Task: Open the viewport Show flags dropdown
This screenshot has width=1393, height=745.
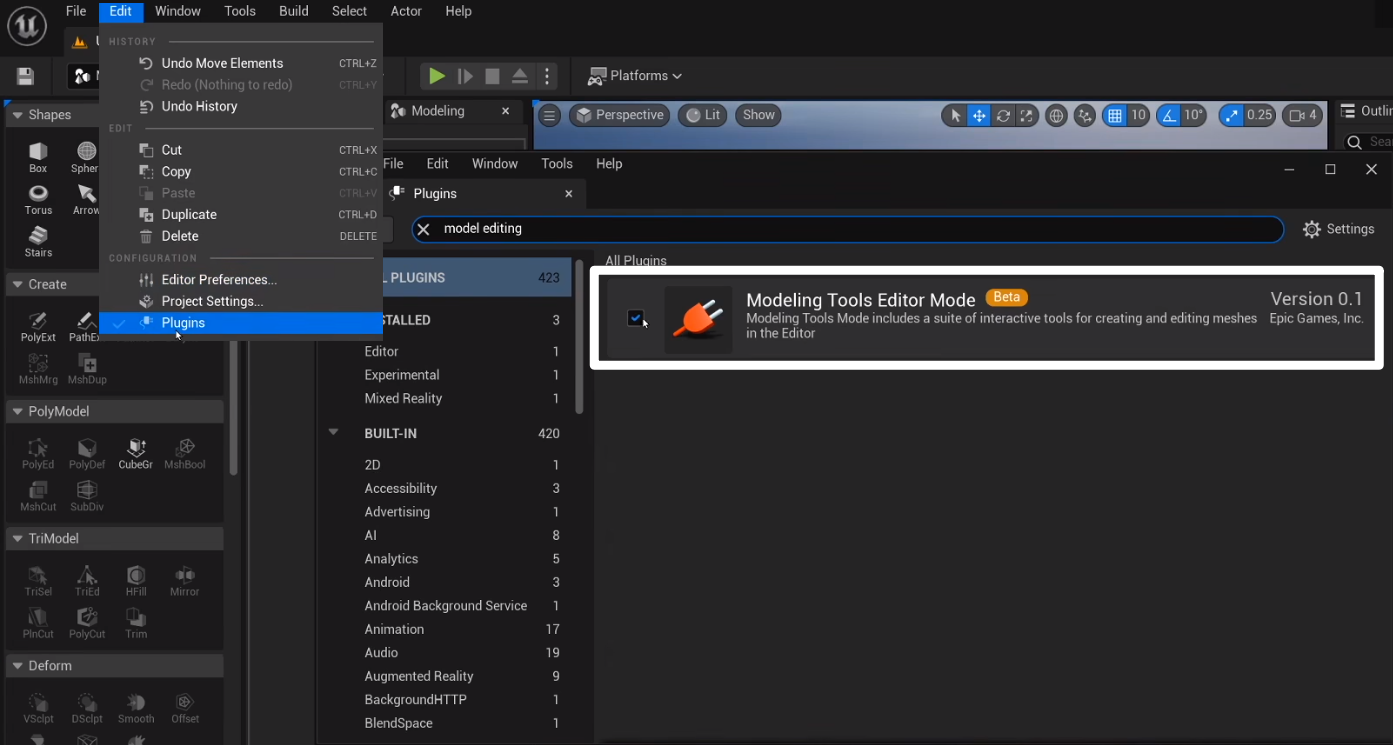Action: point(759,115)
